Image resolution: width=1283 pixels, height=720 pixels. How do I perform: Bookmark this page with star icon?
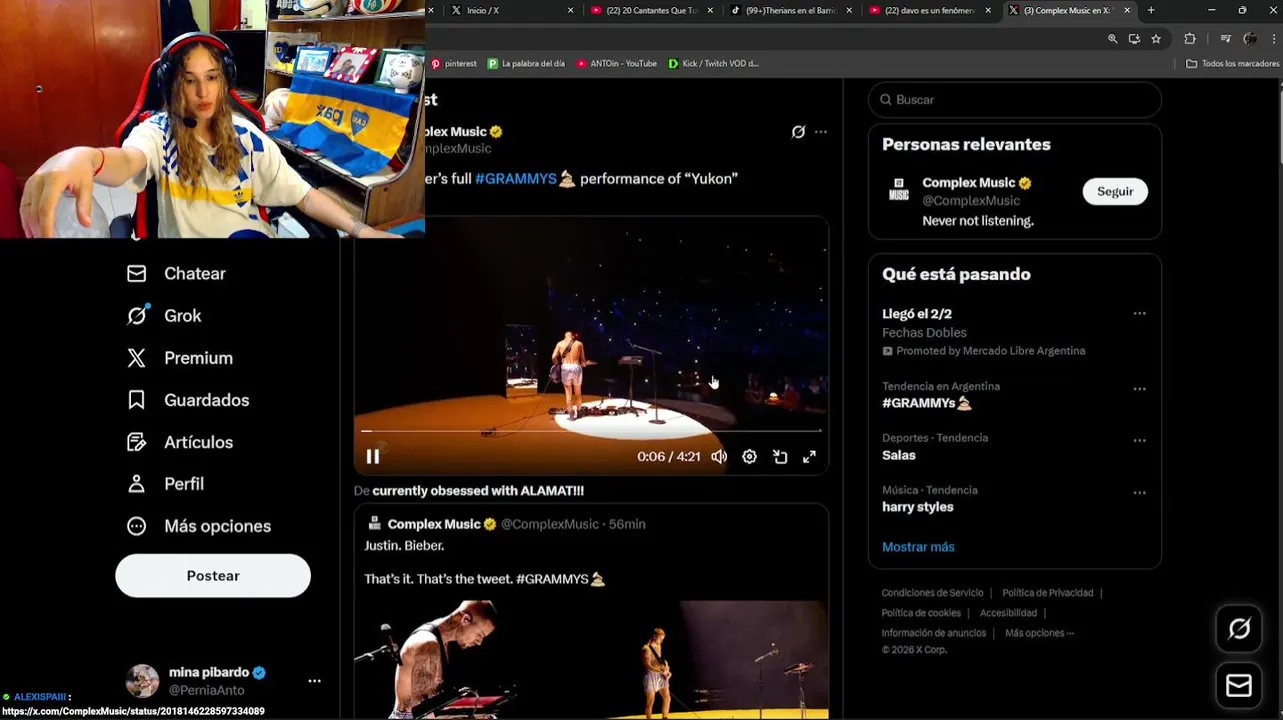click(x=1156, y=39)
